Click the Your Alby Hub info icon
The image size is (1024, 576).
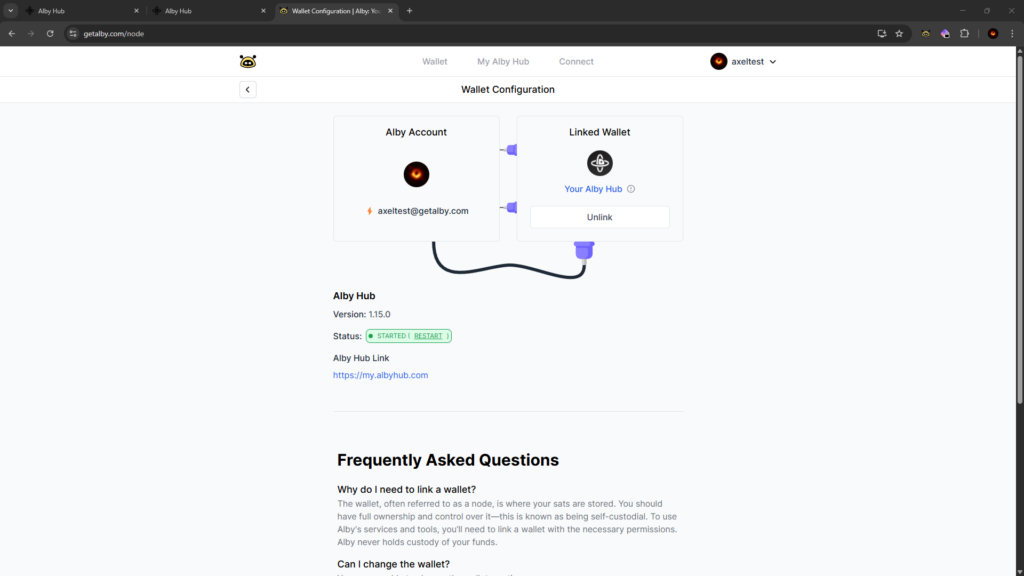pyautogui.click(x=631, y=189)
